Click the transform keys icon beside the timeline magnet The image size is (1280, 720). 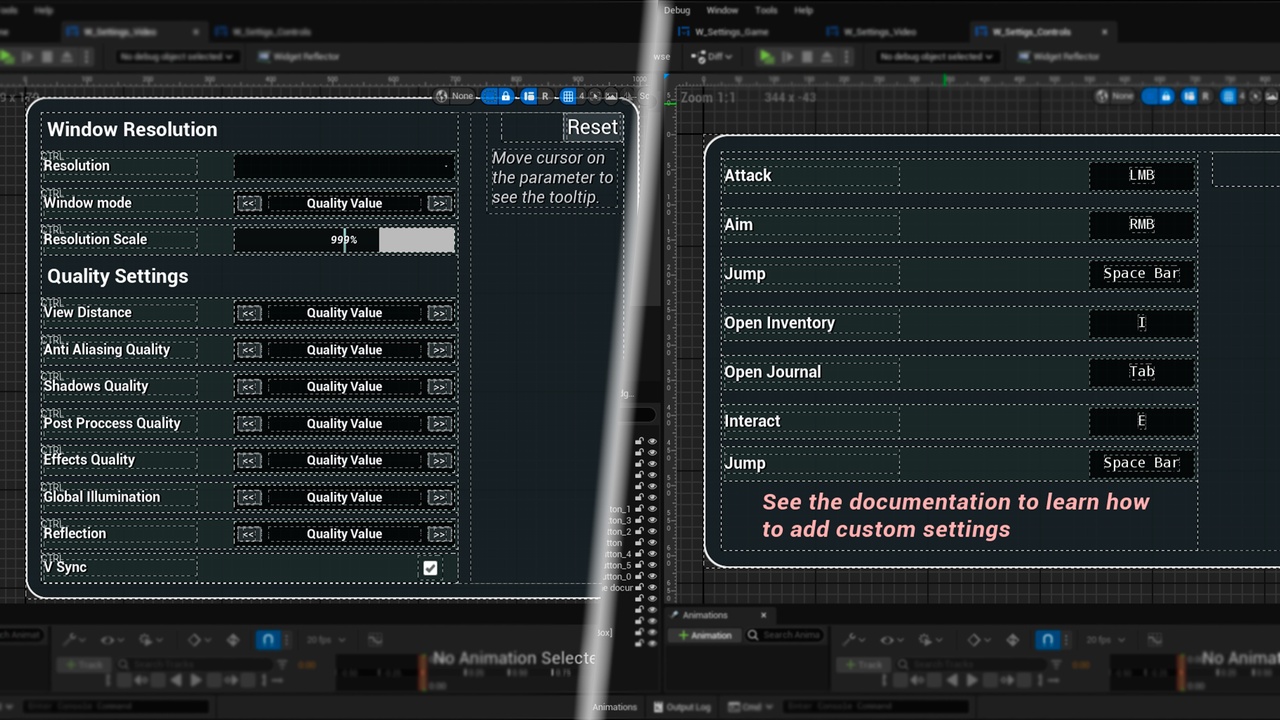(x=1013, y=640)
